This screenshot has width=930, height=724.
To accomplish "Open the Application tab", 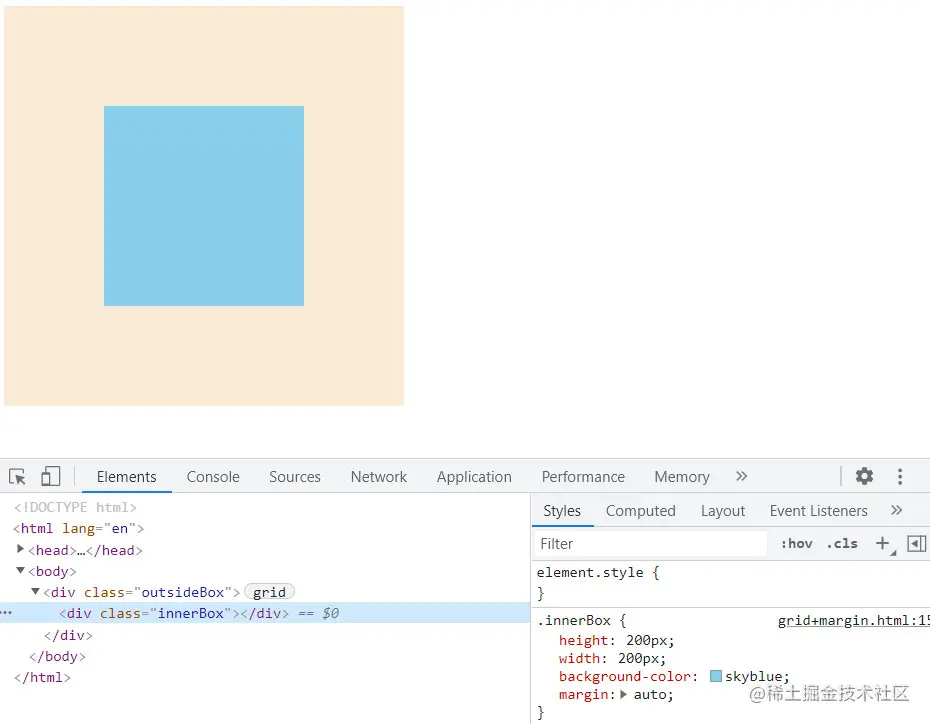I will (474, 477).
